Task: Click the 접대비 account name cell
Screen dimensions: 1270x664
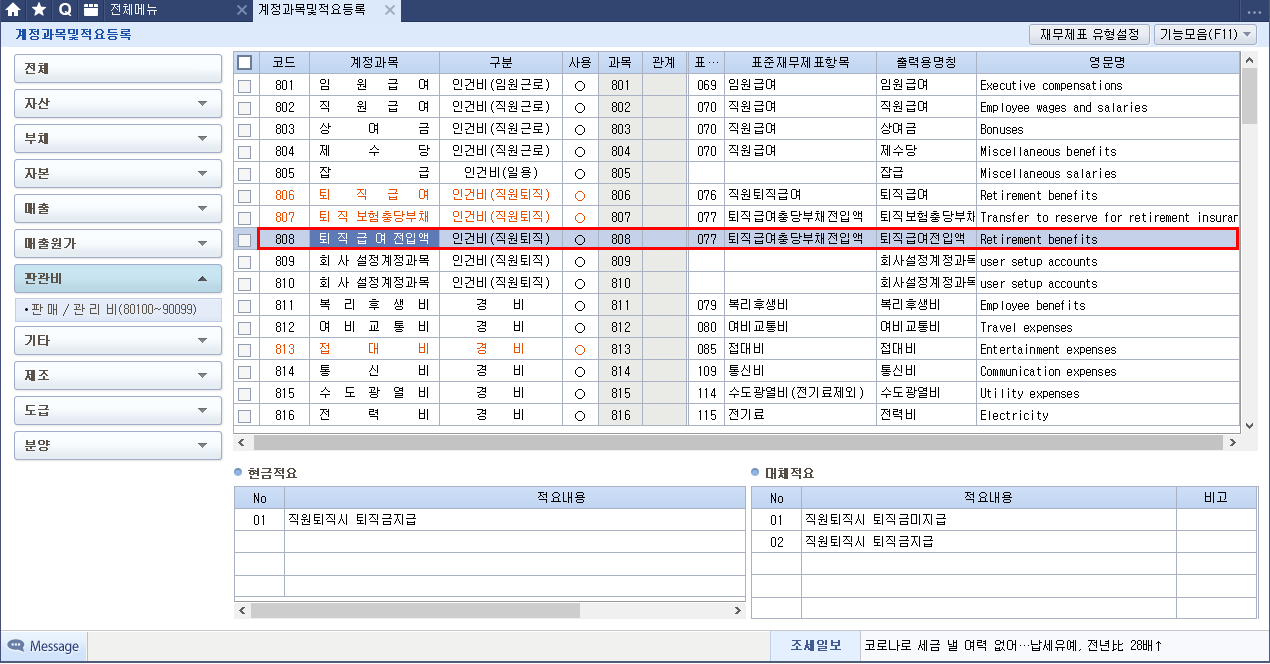Action: [x=374, y=350]
